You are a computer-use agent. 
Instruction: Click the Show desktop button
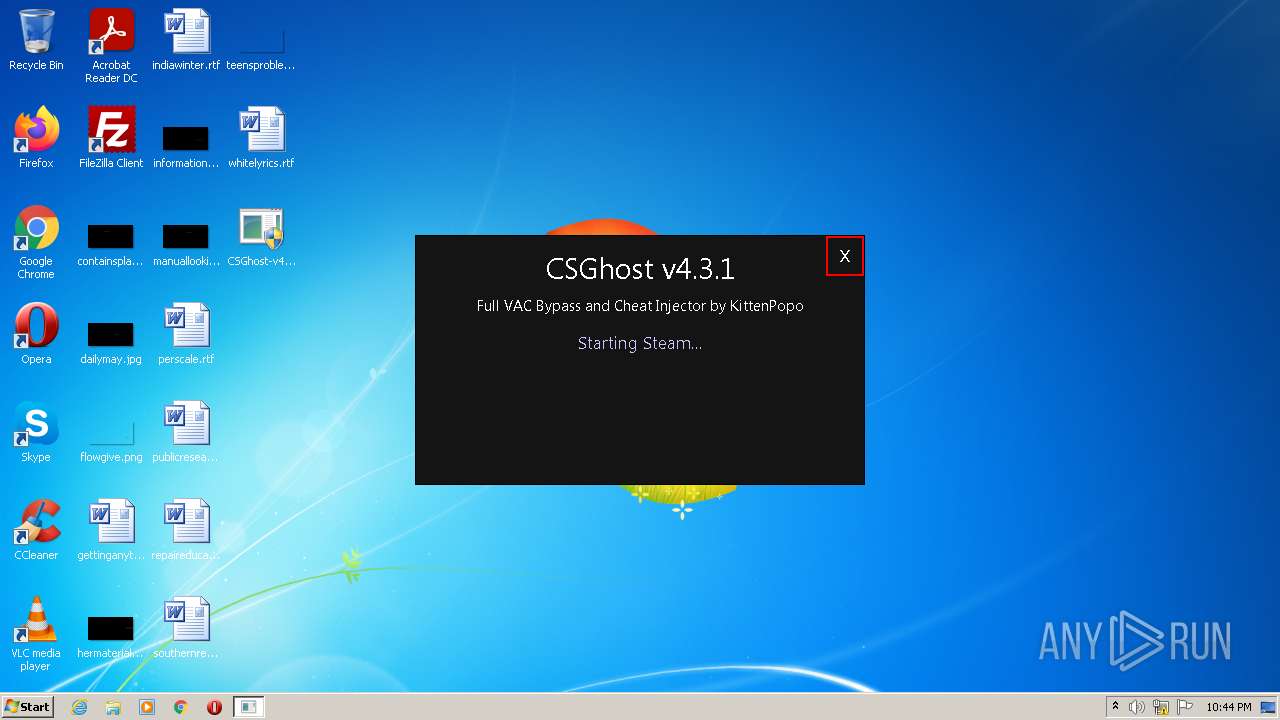[x=1269, y=707]
